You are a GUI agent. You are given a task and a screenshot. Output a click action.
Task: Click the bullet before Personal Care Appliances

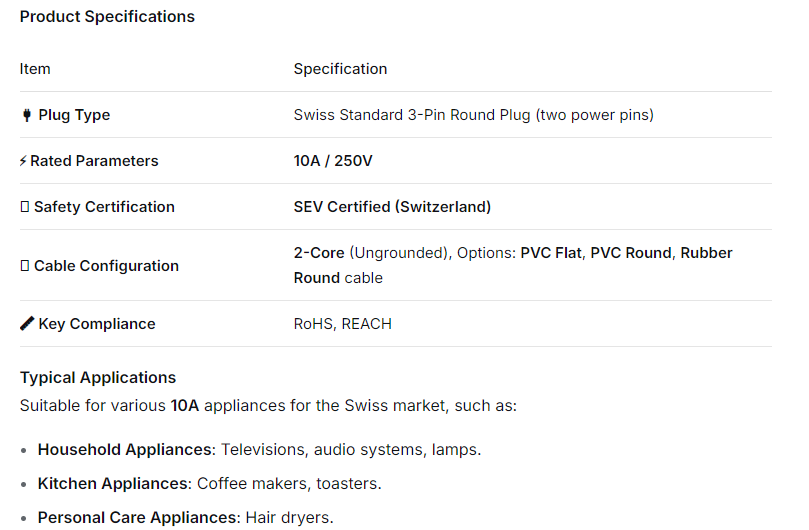coord(24,518)
